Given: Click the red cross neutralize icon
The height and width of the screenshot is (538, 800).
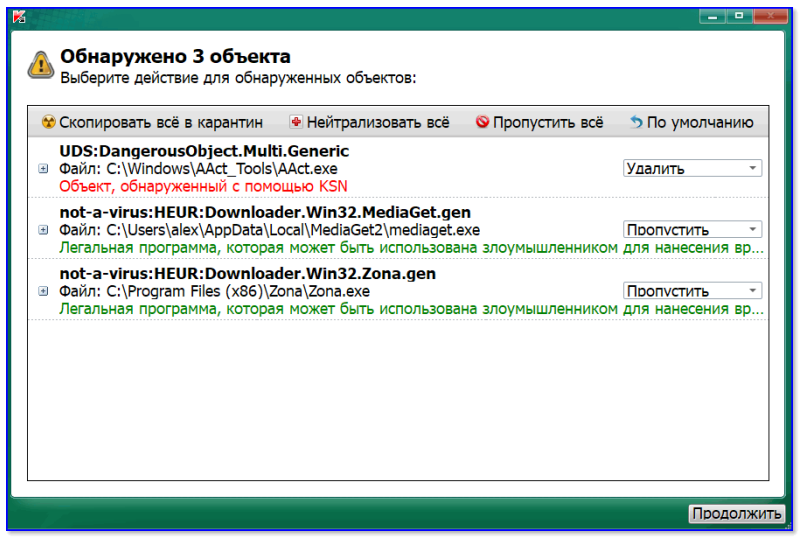Looking at the screenshot, I should point(295,122).
